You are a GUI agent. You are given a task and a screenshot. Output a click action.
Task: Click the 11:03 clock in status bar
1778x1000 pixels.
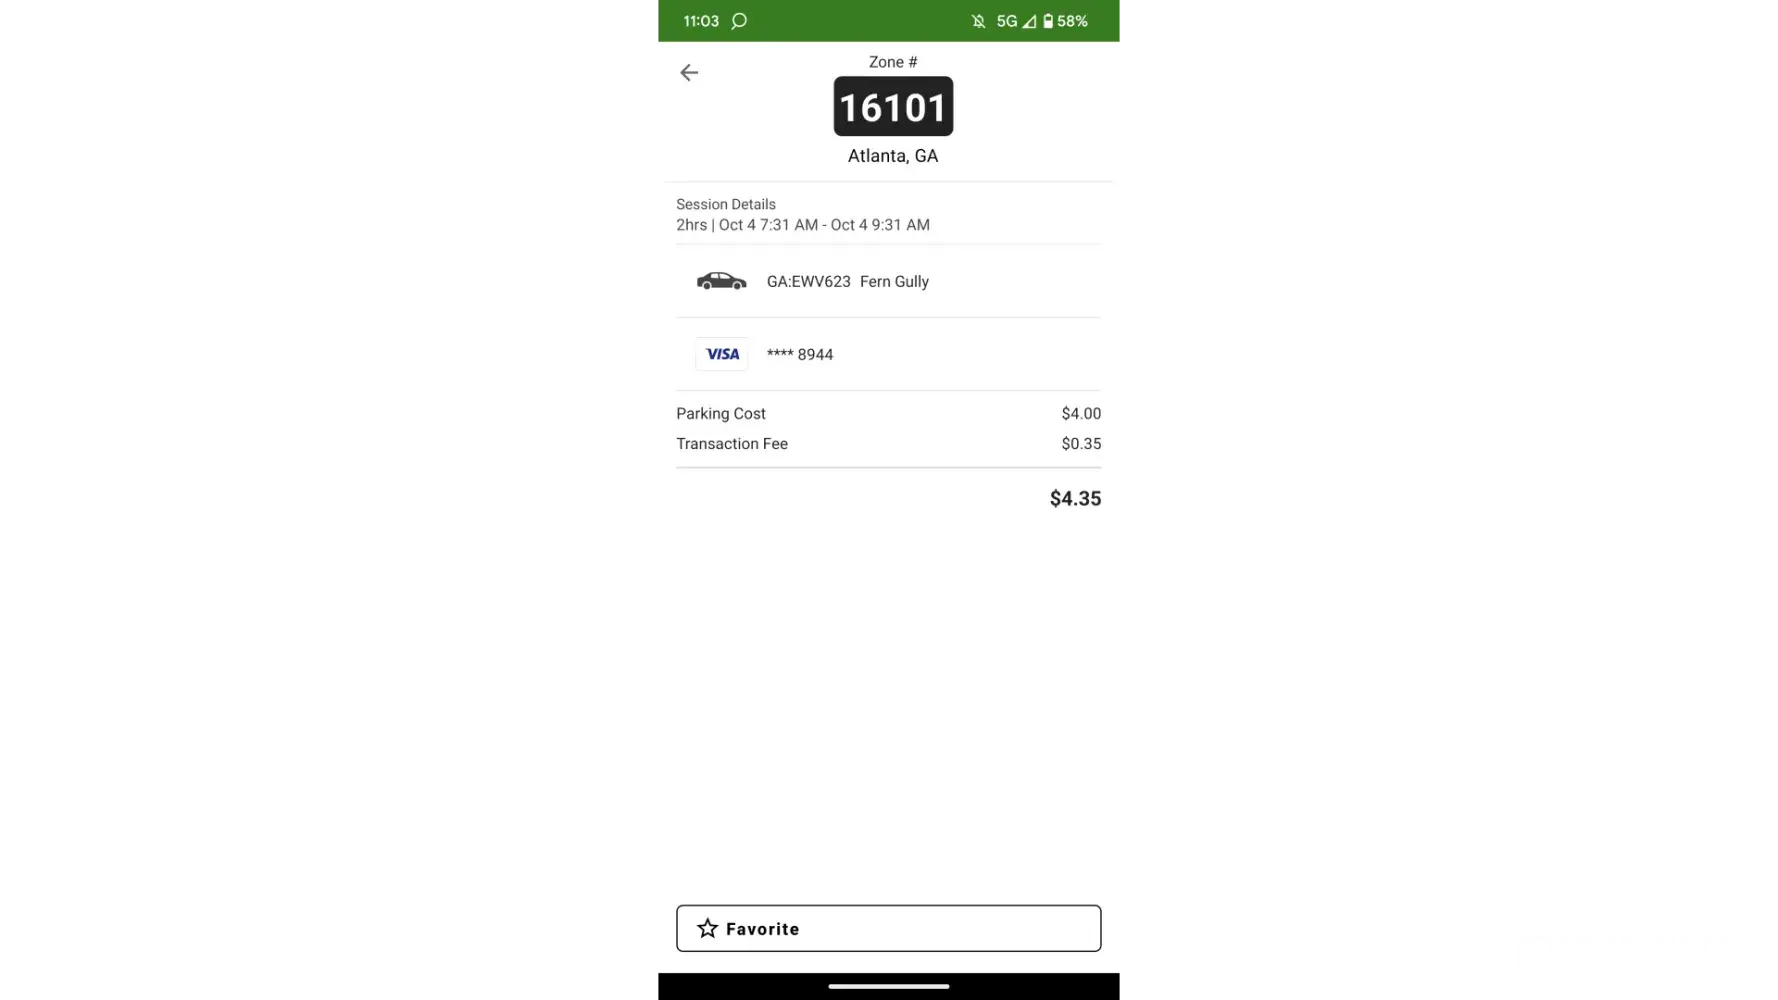click(701, 21)
